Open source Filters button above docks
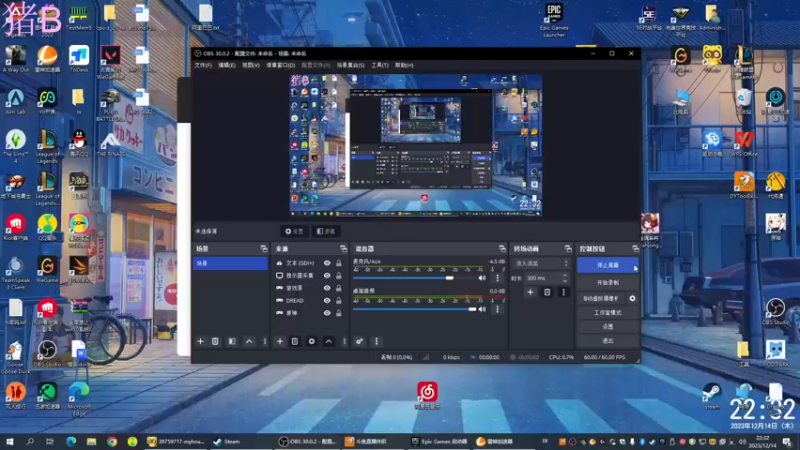Screen dimensions: 800x450 click(326, 231)
